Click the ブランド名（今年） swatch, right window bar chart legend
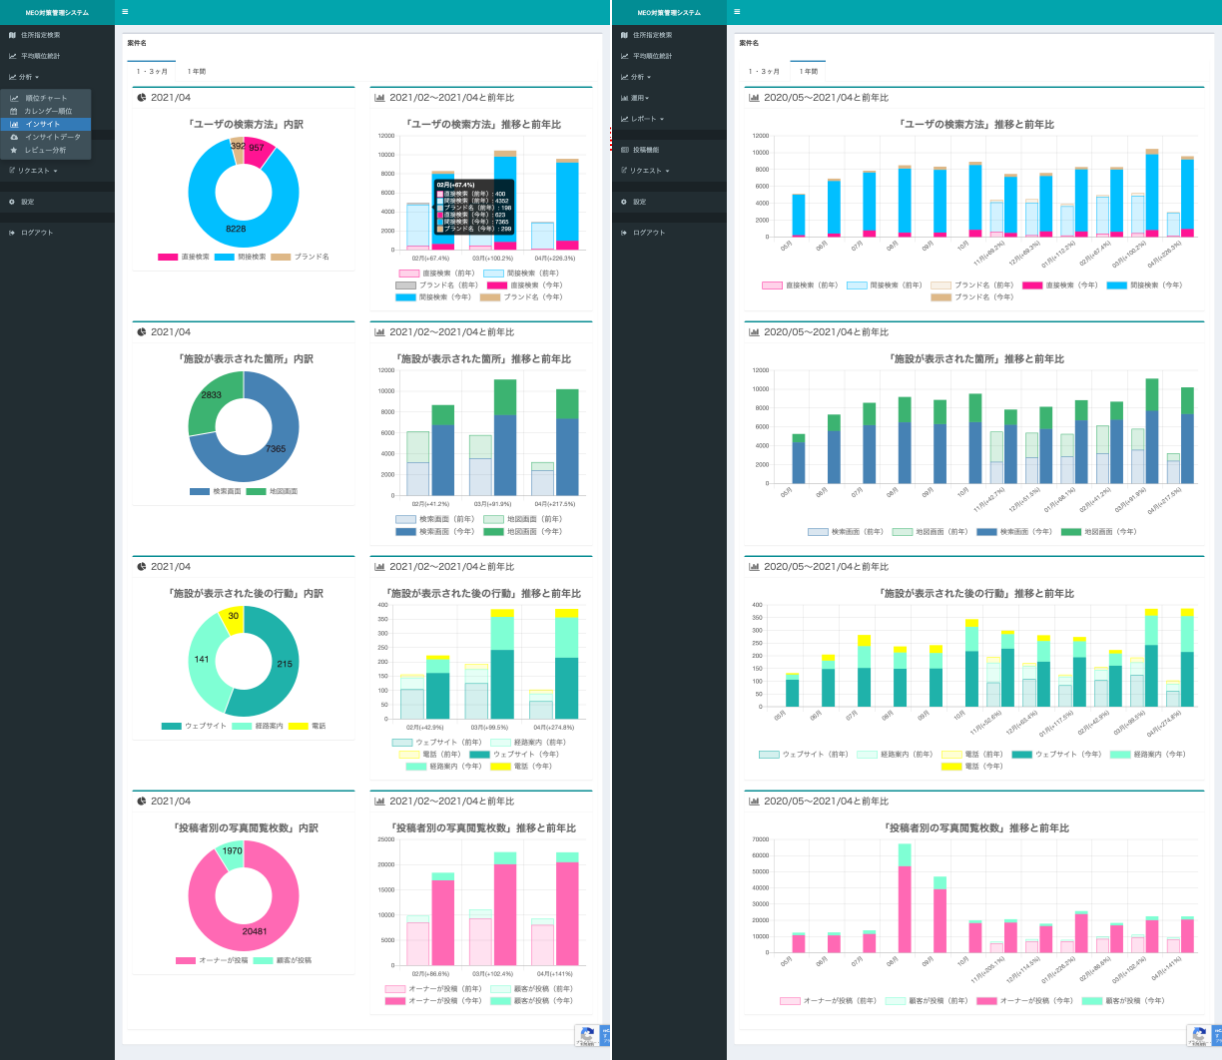1222x1060 pixels. (x=941, y=297)
